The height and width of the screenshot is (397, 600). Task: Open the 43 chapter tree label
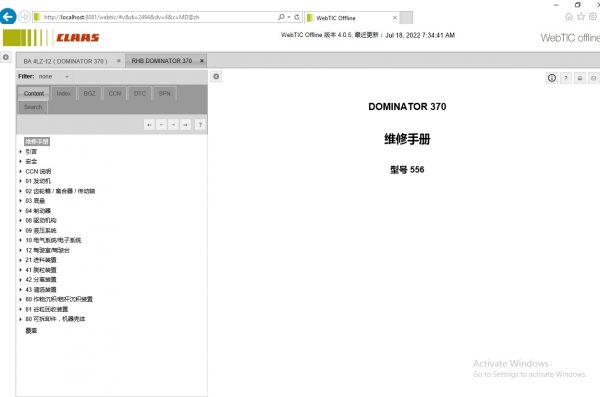[x=41, y=290]
